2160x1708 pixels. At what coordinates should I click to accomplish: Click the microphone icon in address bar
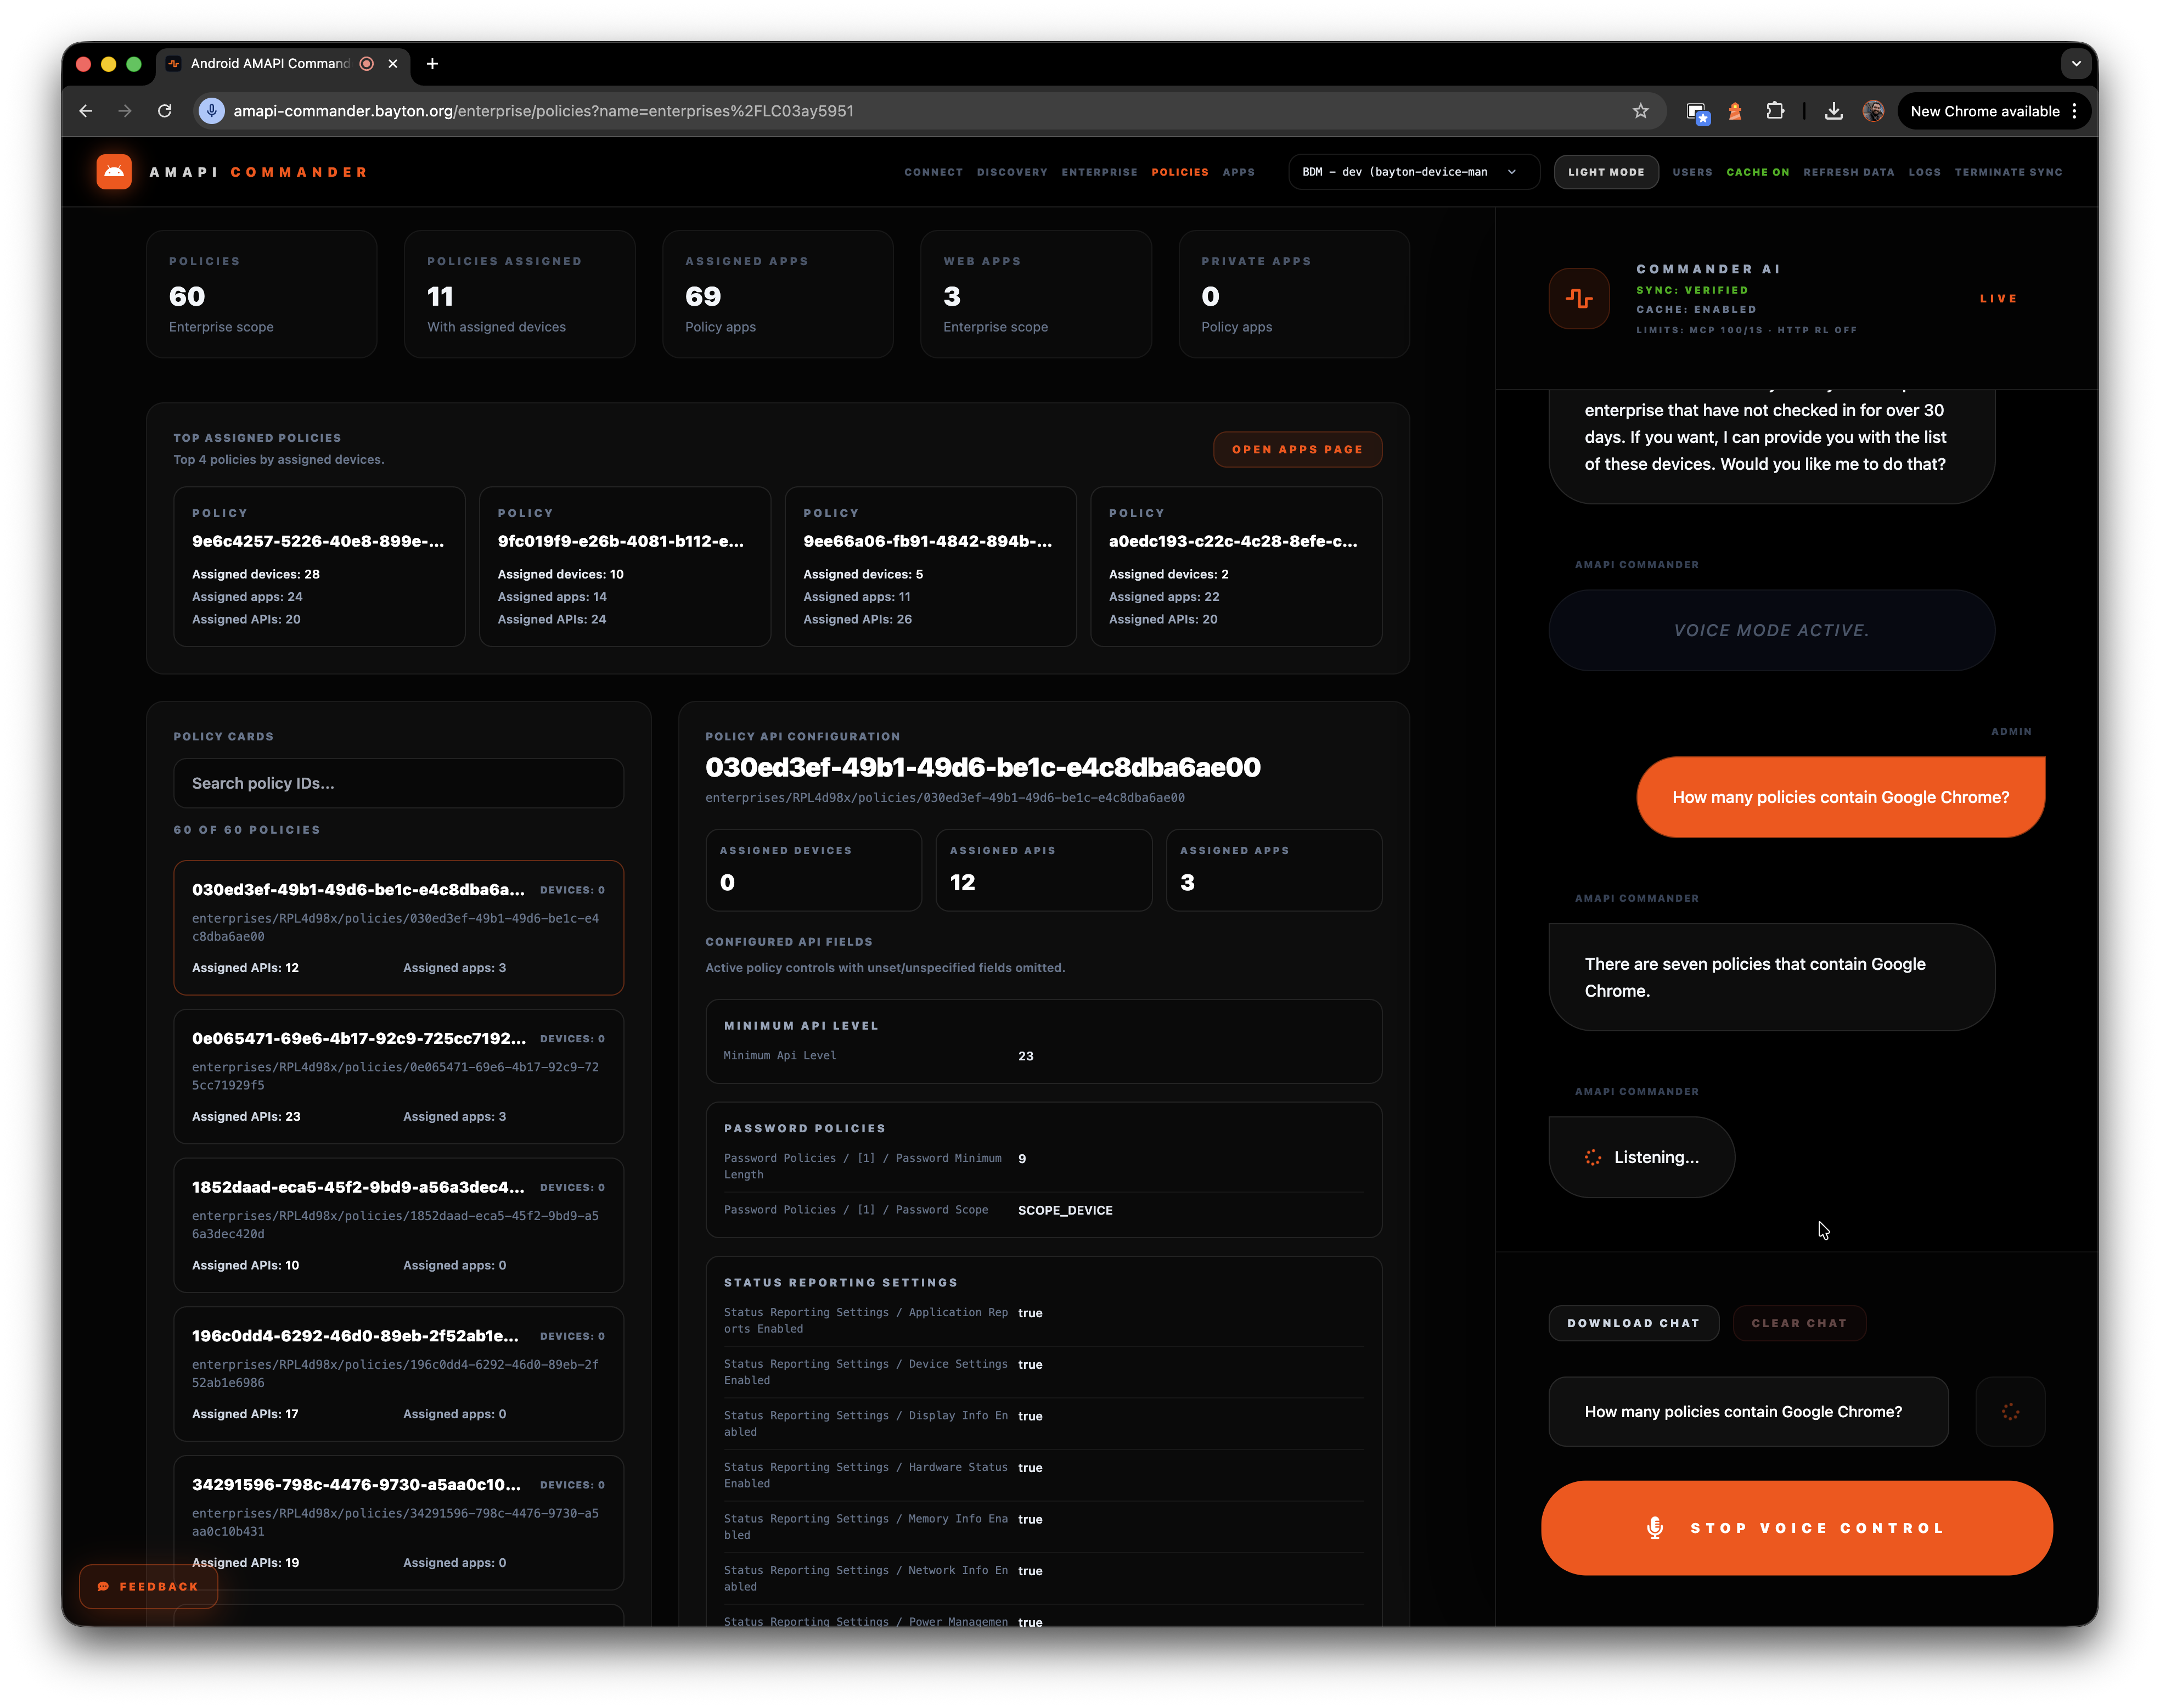(211, 111)
